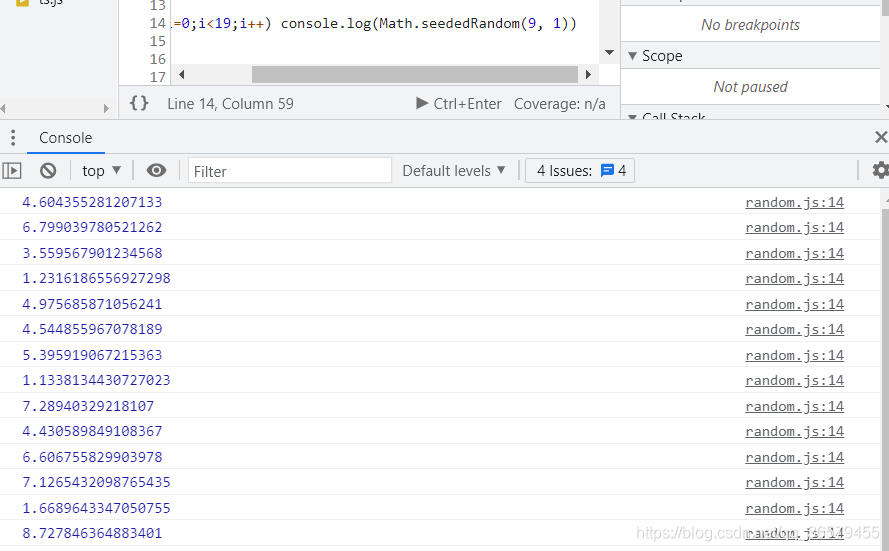Click the issues message icon

pyautogui.click(x=607, y=171)
